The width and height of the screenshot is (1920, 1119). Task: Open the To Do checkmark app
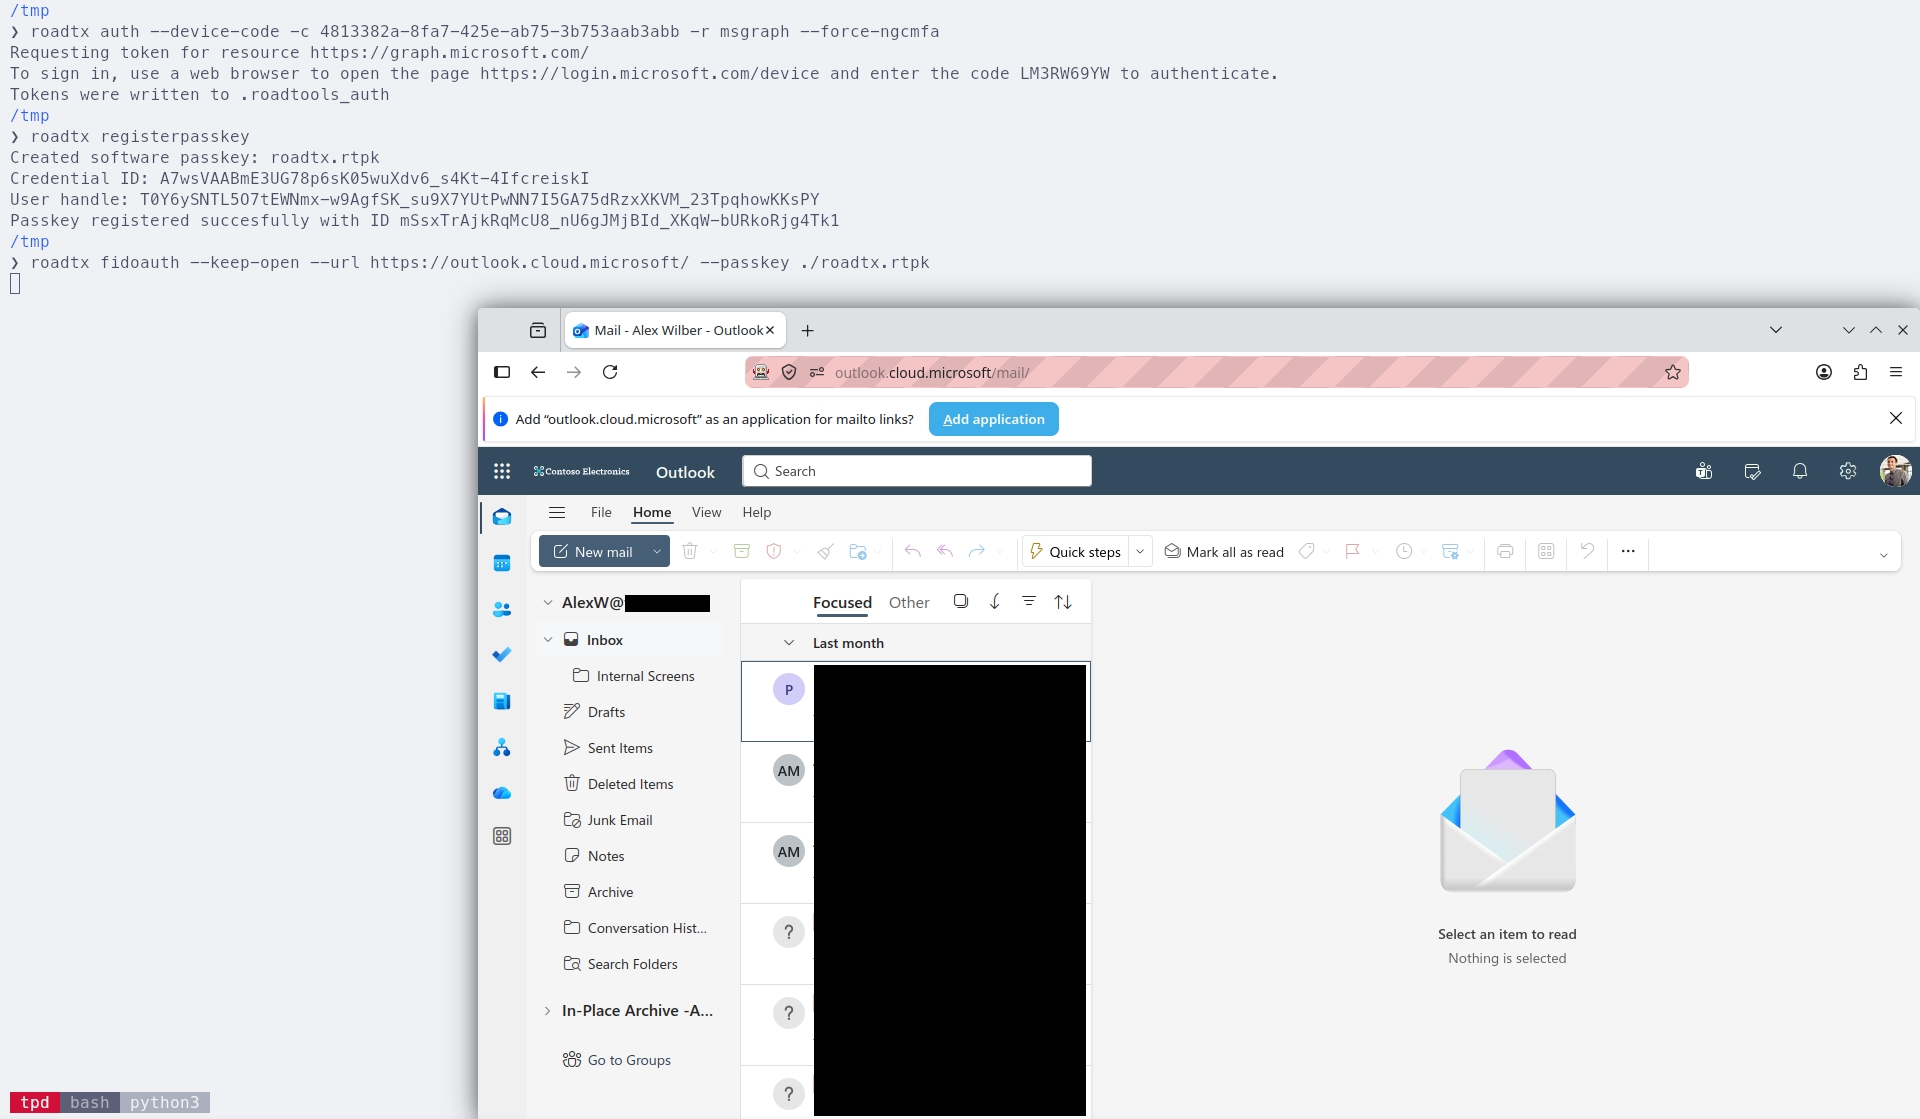point(502,655)
